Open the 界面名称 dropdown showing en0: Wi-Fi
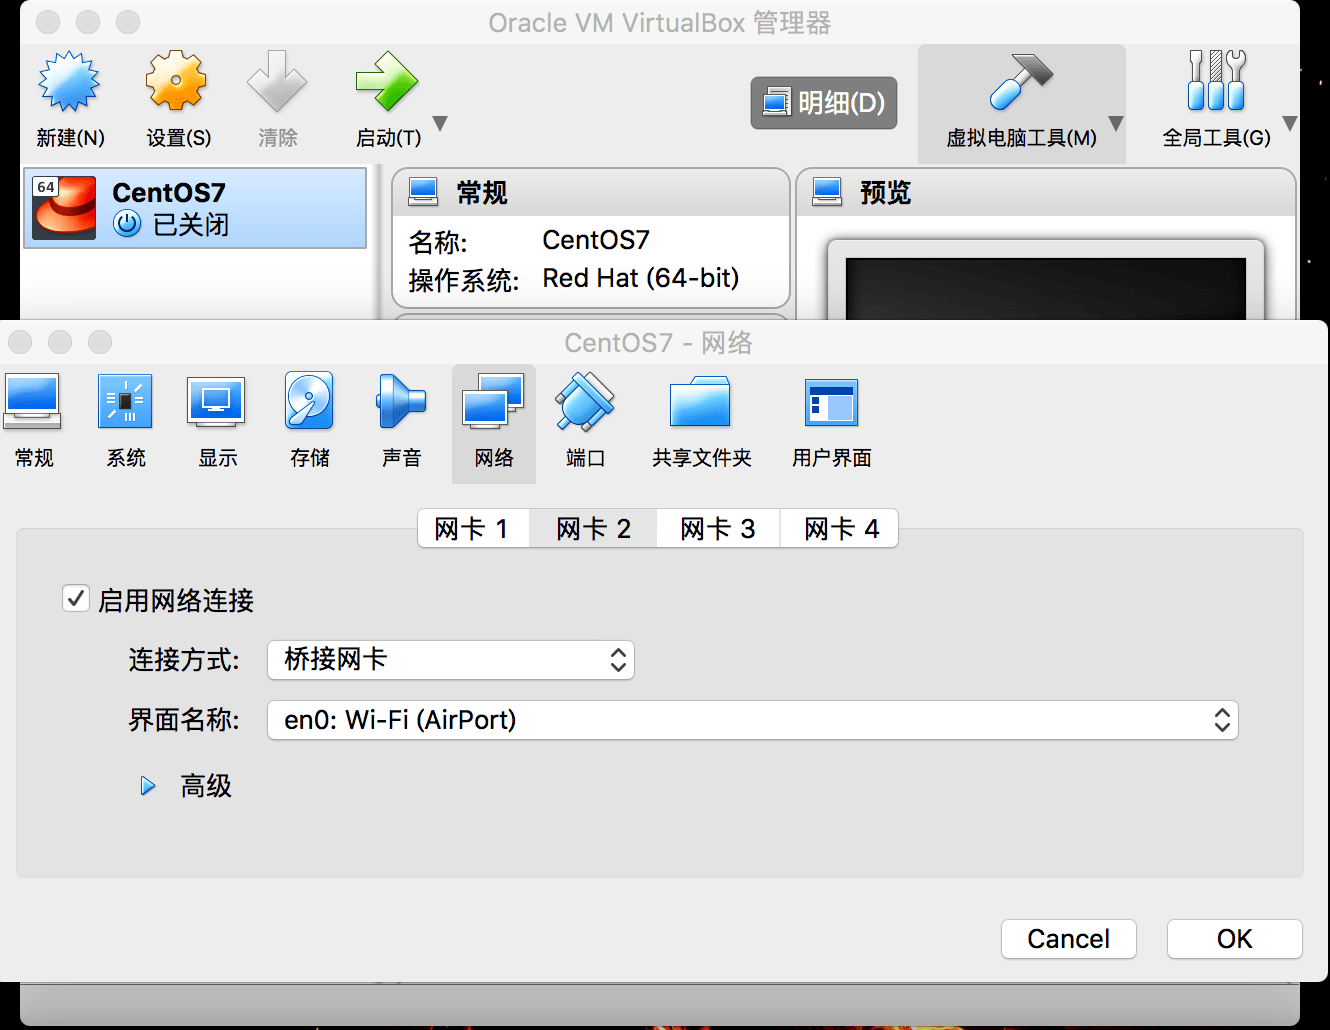This screenshot has width=1330, height=1030. point(753,720)
